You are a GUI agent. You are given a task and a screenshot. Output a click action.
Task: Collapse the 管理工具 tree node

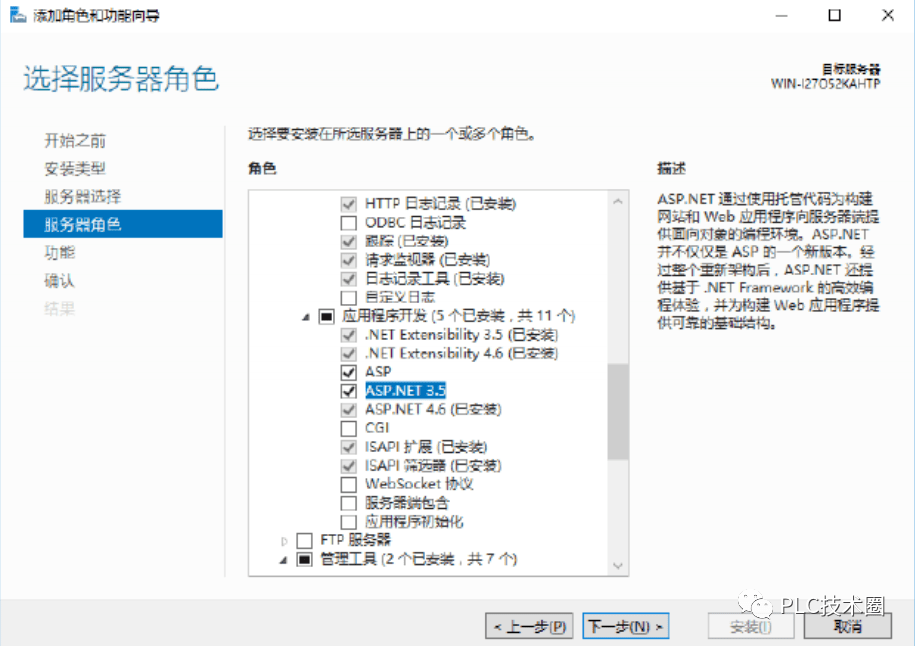tap(283, 560)
